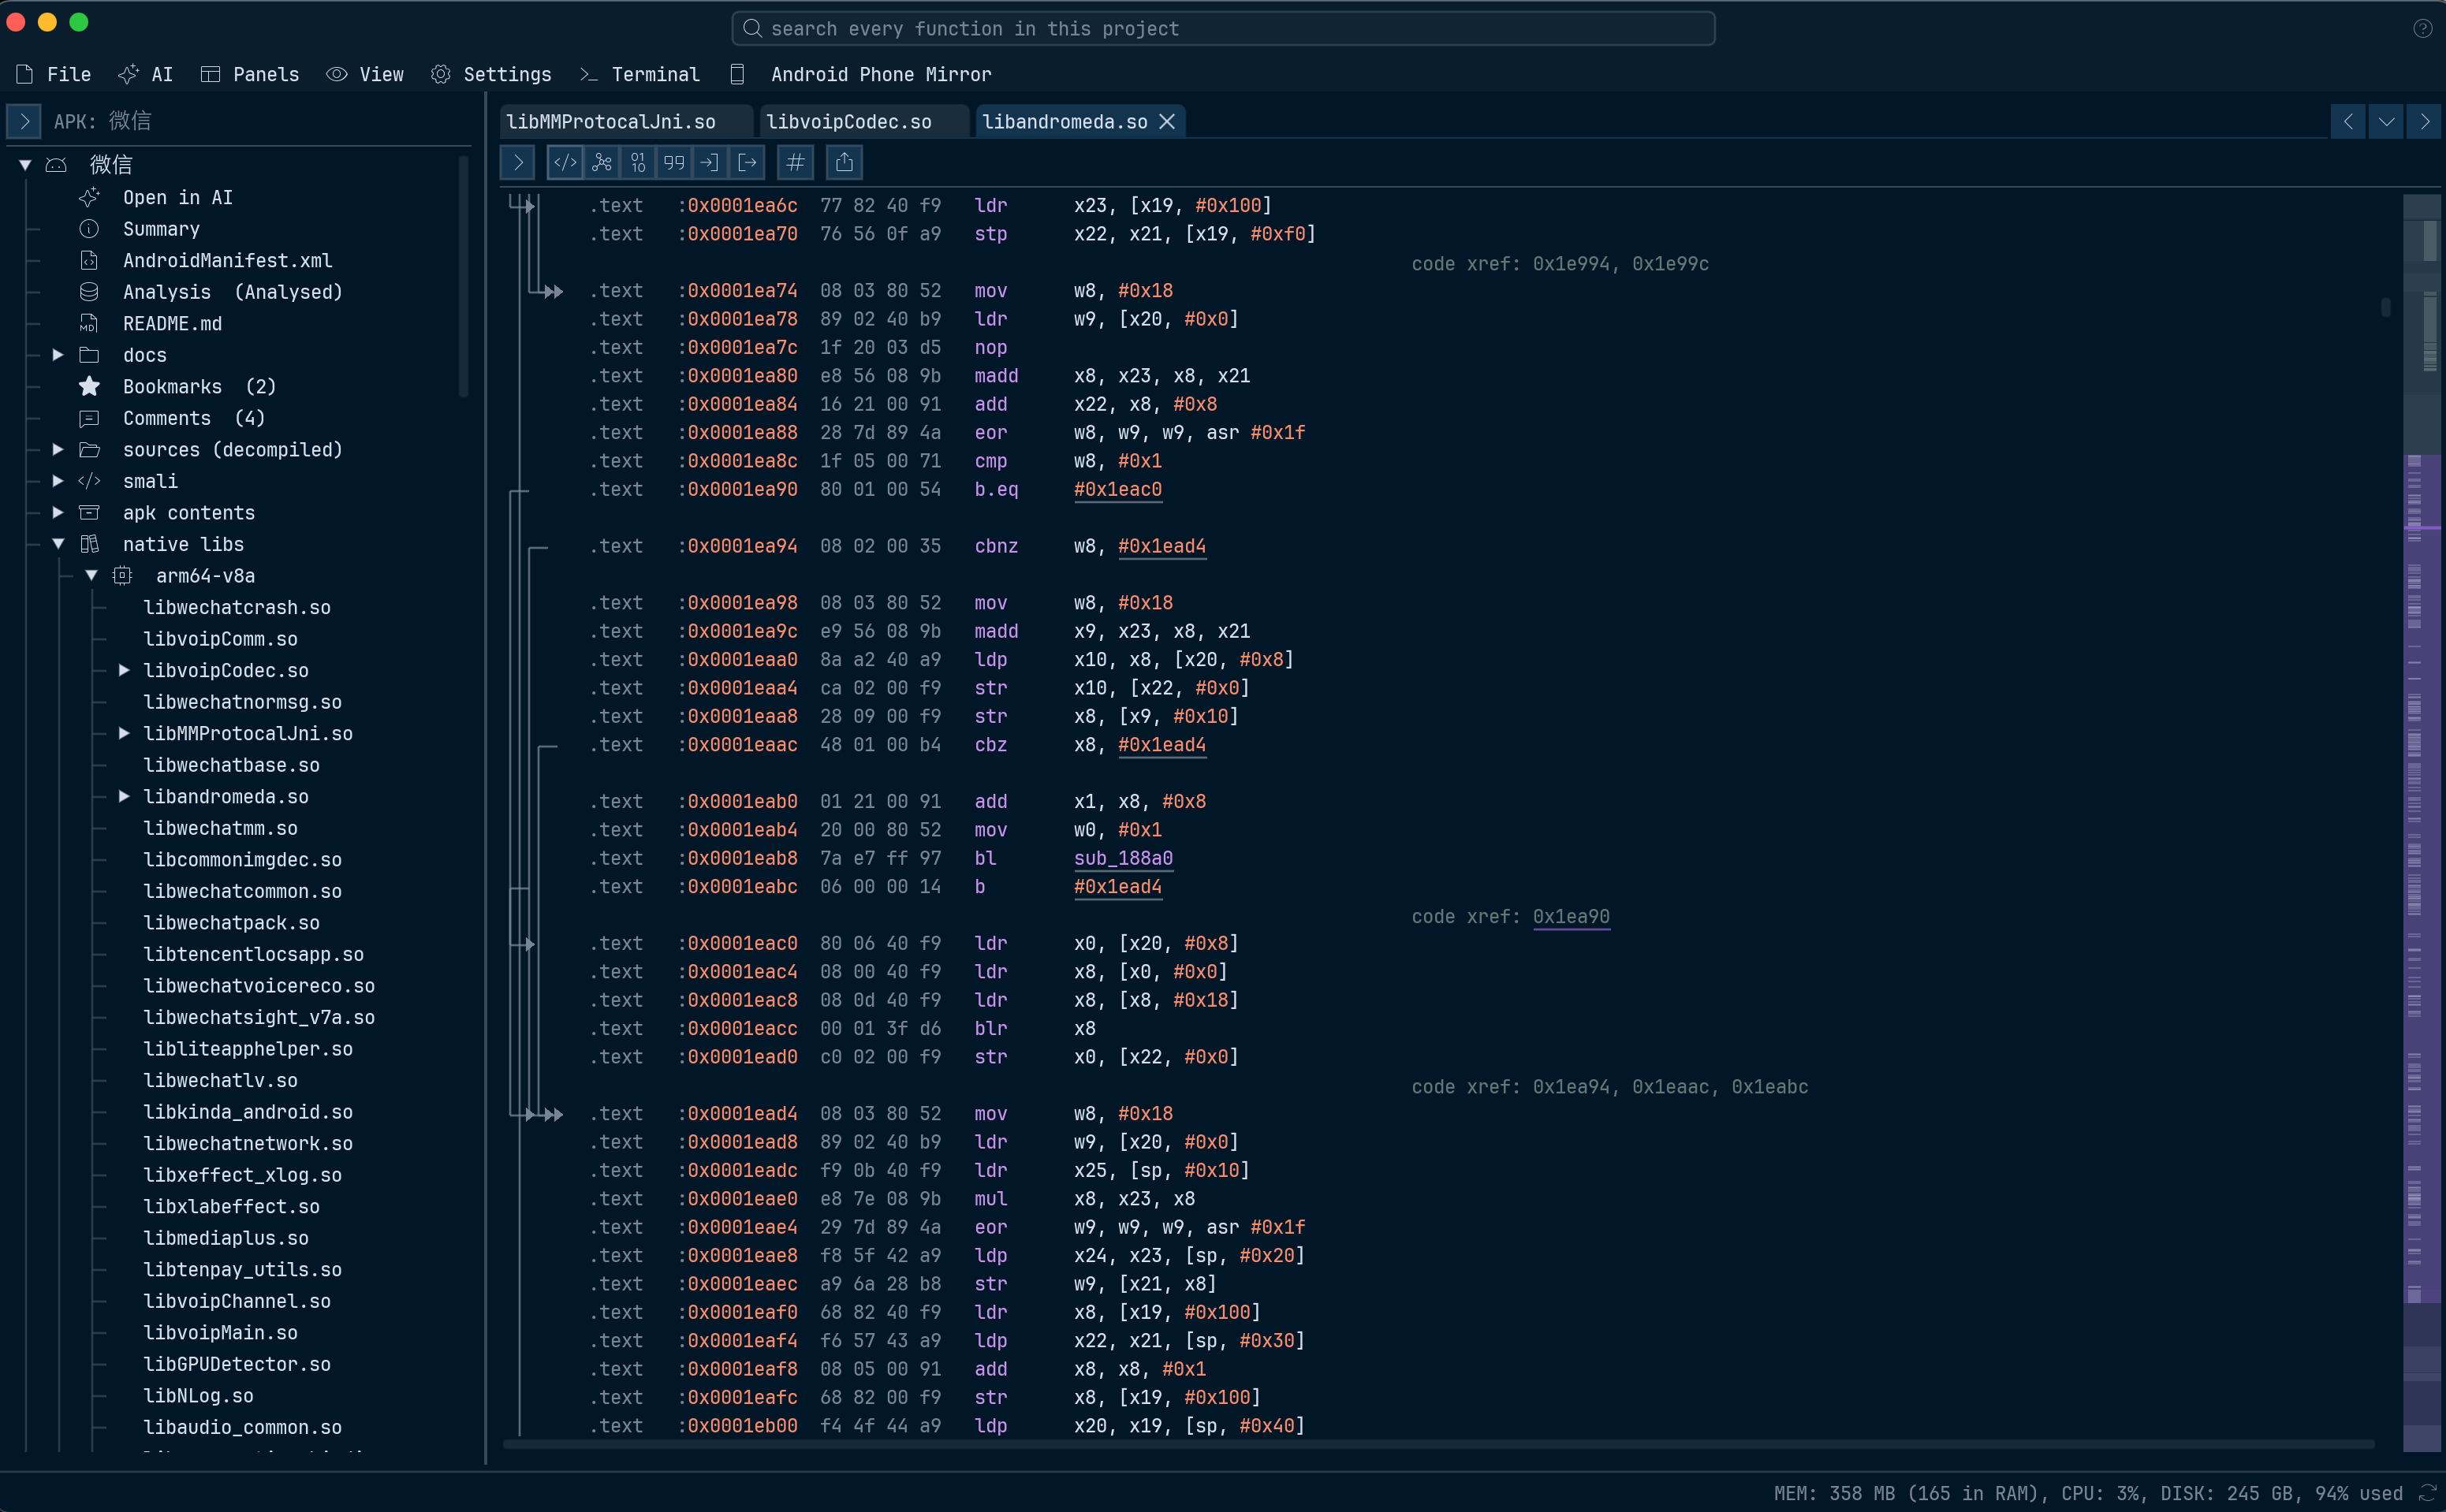This screenshot has height=1512, width=2446.
Task: Follow code xref 0x1ea90 link
Action: (x=1571, y=917)
